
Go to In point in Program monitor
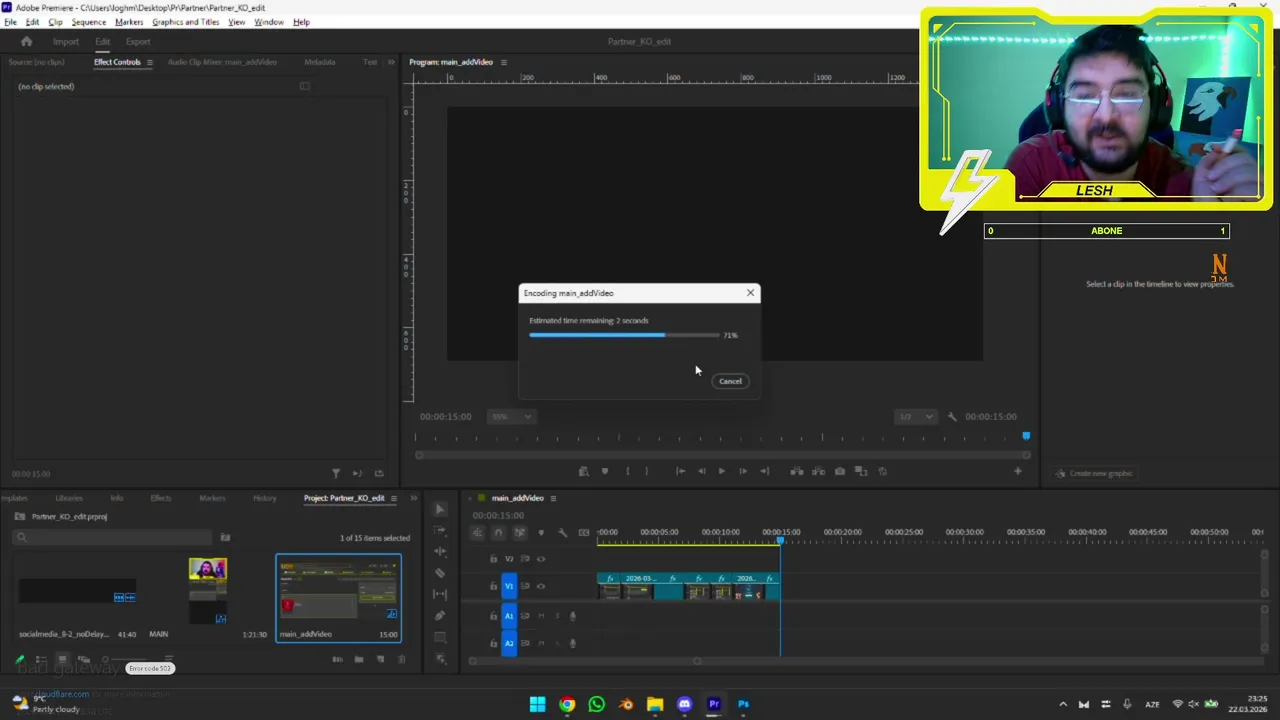[x=680, y=471]
